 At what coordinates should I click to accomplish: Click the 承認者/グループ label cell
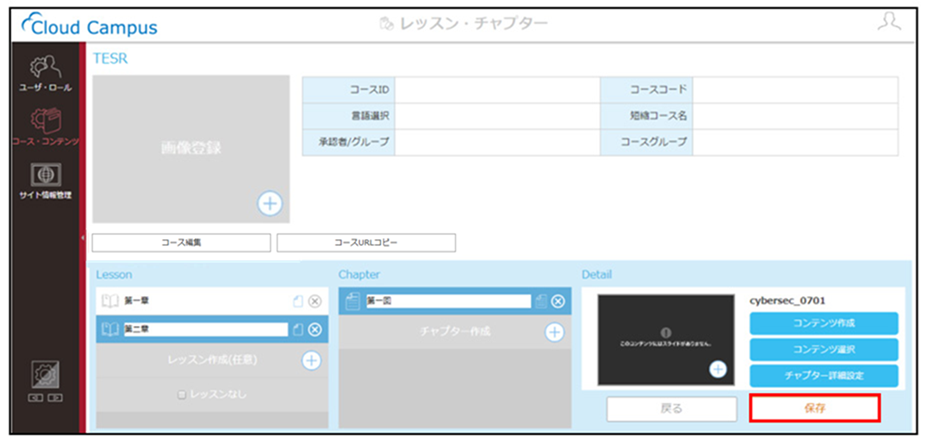tap(349, 142)
